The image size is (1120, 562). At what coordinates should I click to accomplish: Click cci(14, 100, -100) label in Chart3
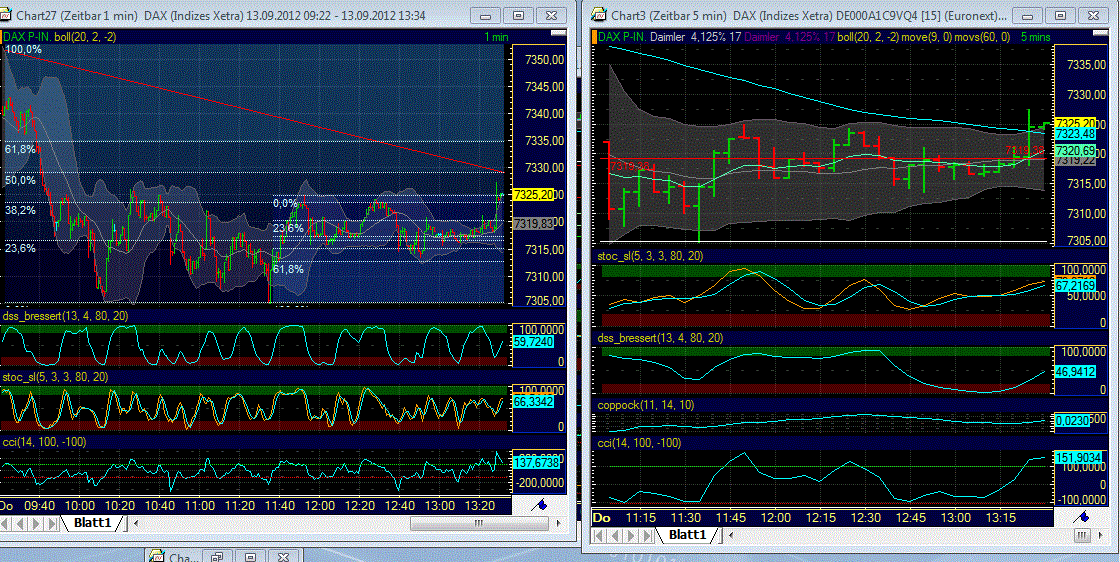point(639,443)
